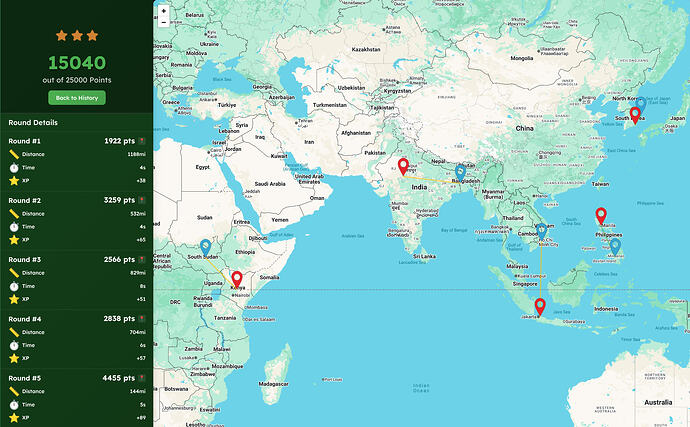Click the 532mi distance value
Viewport: 690px width, 427px height.
point(138,214)
